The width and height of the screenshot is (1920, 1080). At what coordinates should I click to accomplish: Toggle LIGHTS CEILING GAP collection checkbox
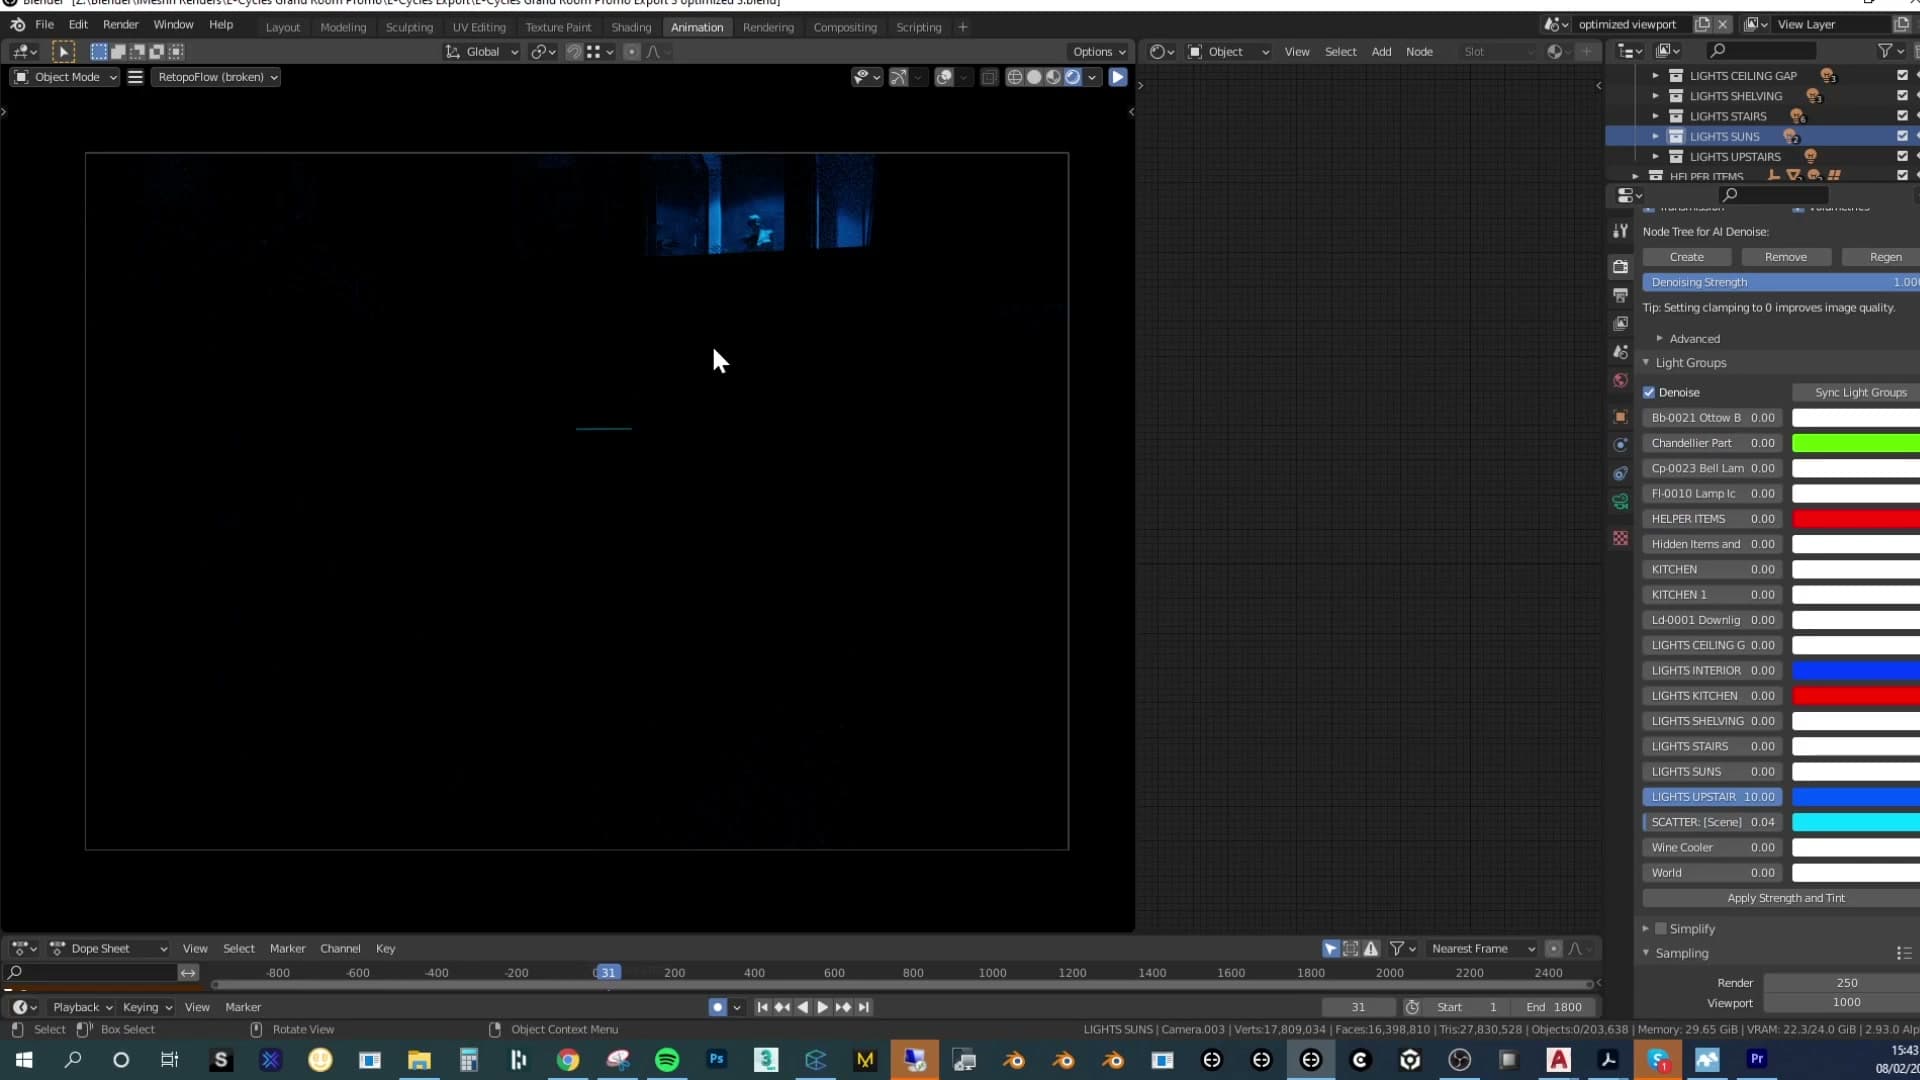[1902, 76]
